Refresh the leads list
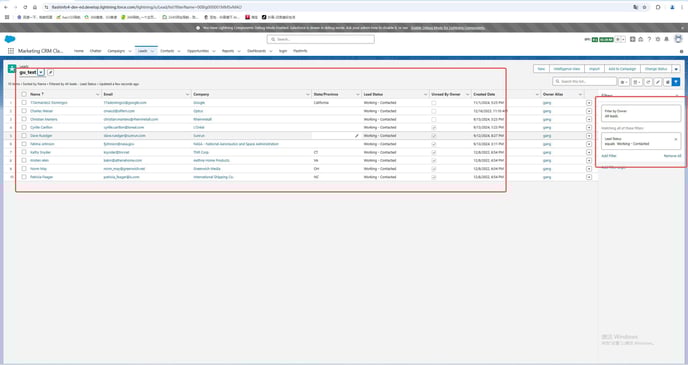This screenshot has height=365, width=688. tap(648, 82)
